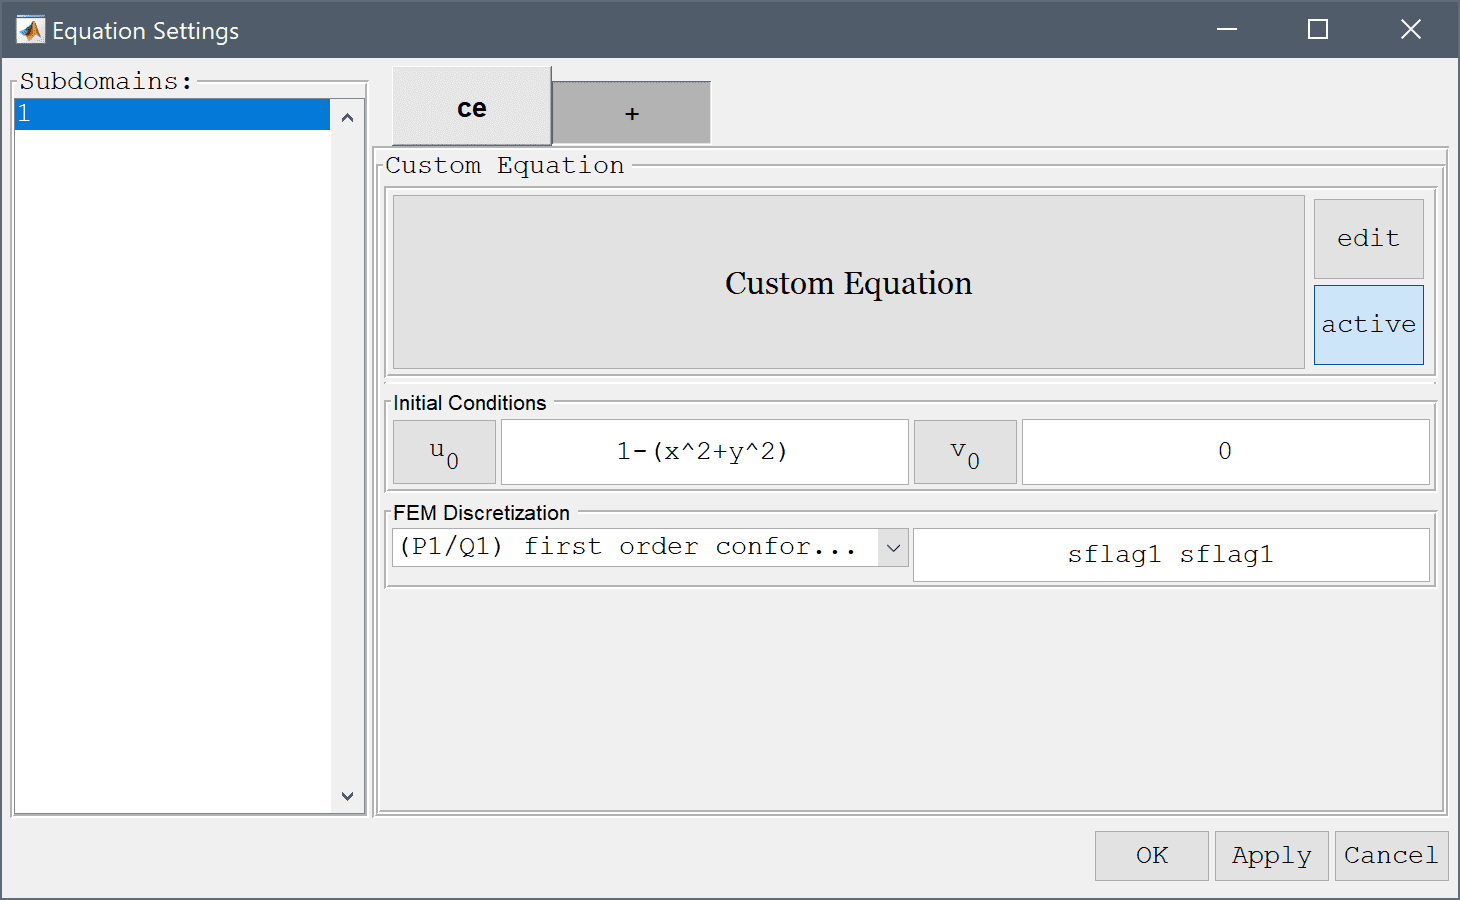Close the Equation Settings window
The height and width of the screenshot is (900, 1460).
pyautogui.click(x=1410, y=30)
